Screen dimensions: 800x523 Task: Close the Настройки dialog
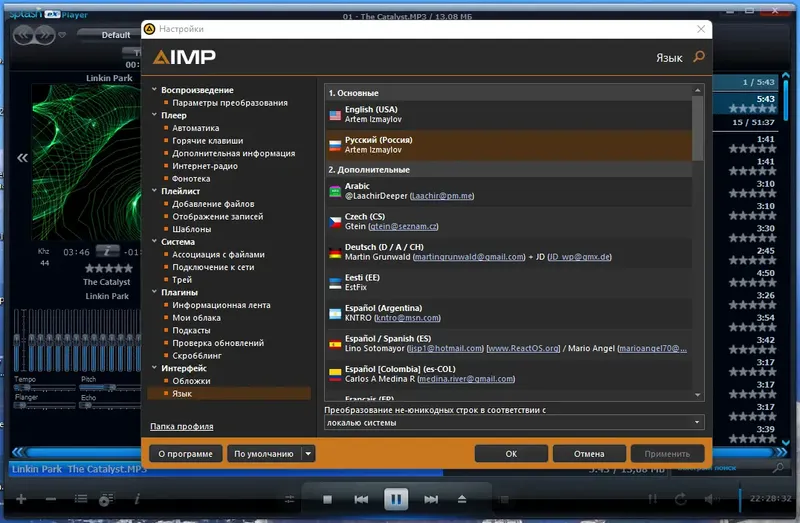pyautogui.click(x=701, y=29)
